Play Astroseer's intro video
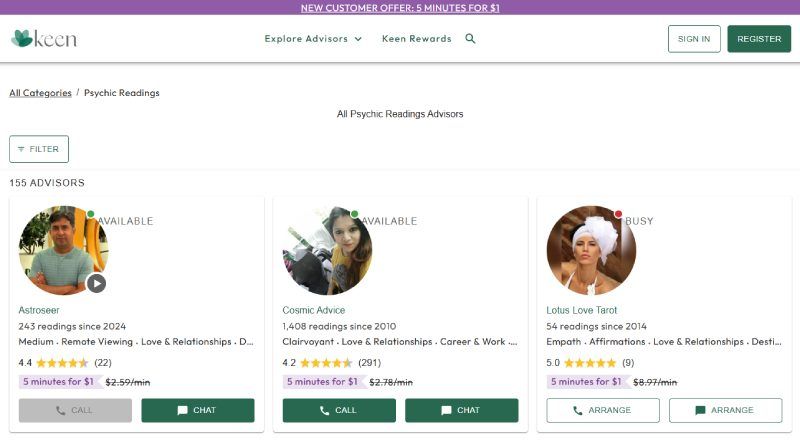Screen dimensions: 800x442 96,283
